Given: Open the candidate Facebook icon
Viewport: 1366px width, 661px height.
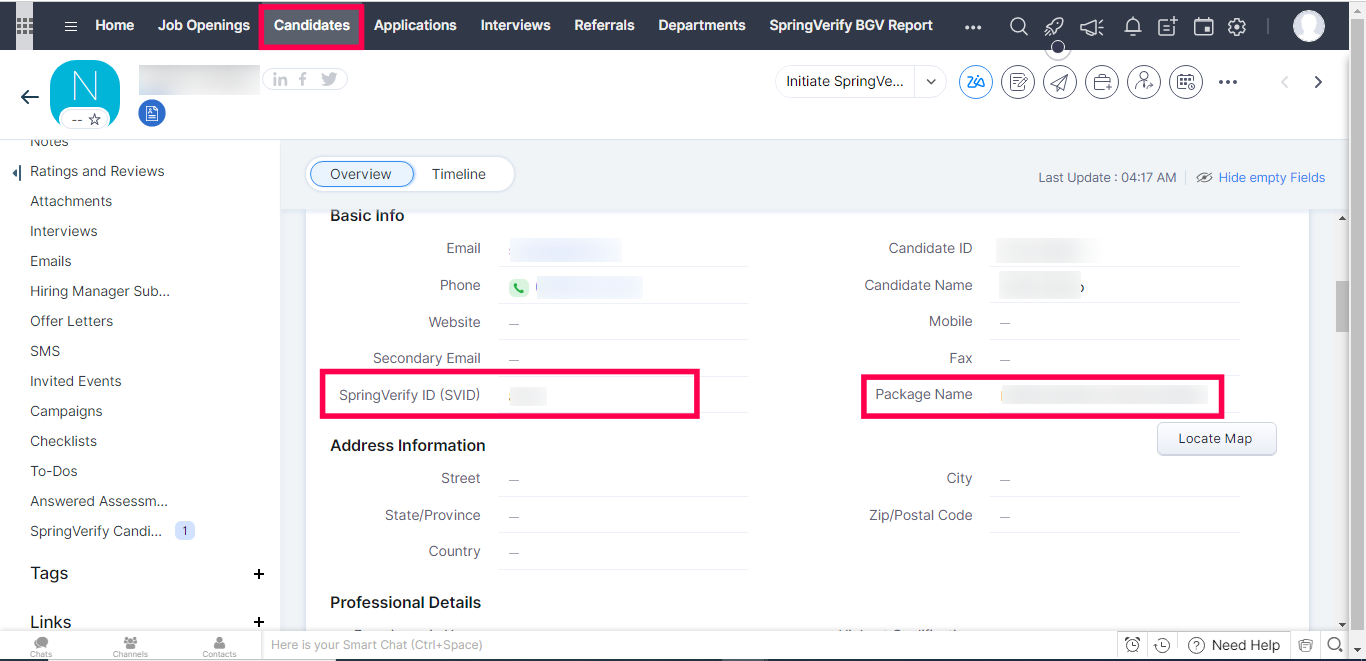Looking at the screenshot, I should [x=303, y=79].
